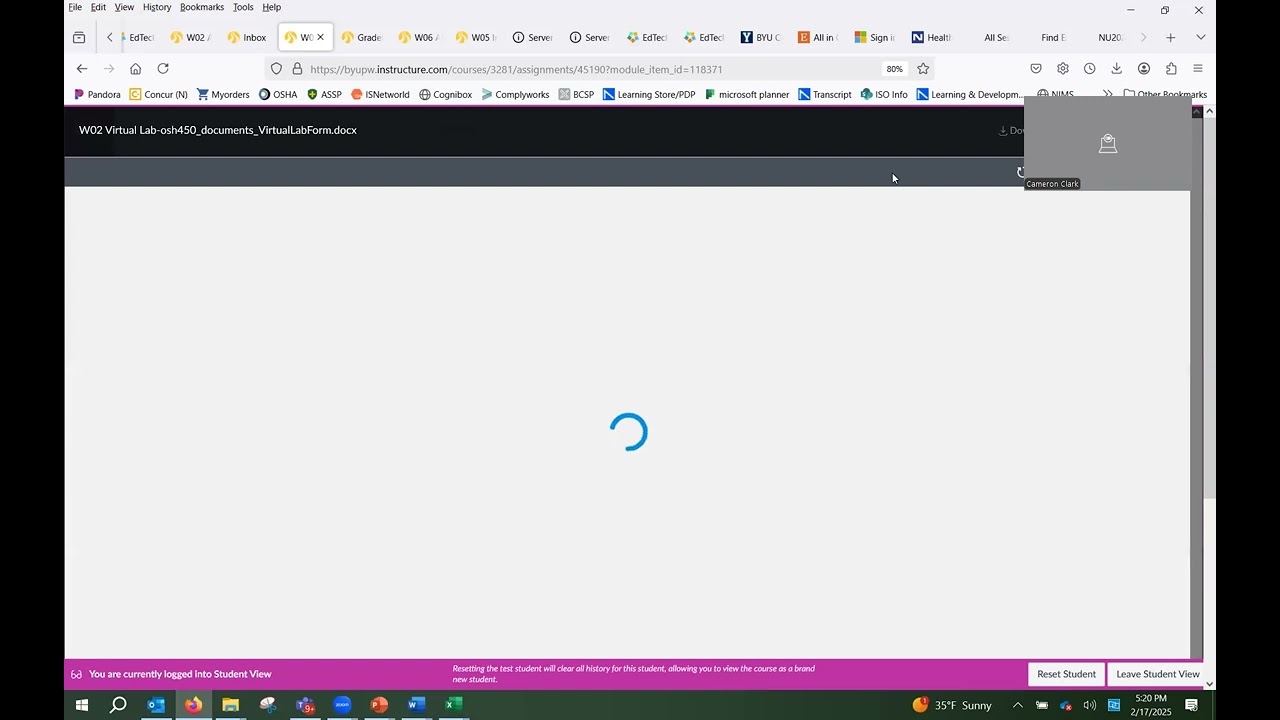Open the browser settings gear icon

(x=1063, y=69)
